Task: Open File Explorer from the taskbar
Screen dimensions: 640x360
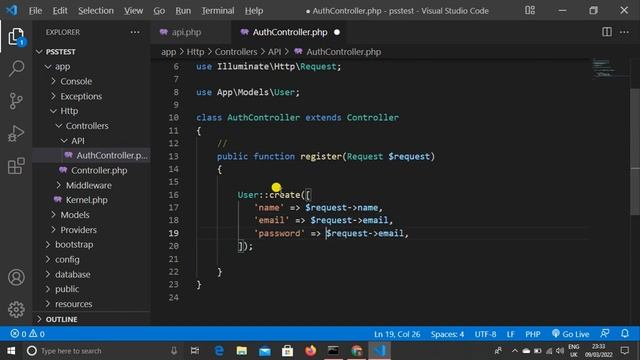Action: click(242, 351)
